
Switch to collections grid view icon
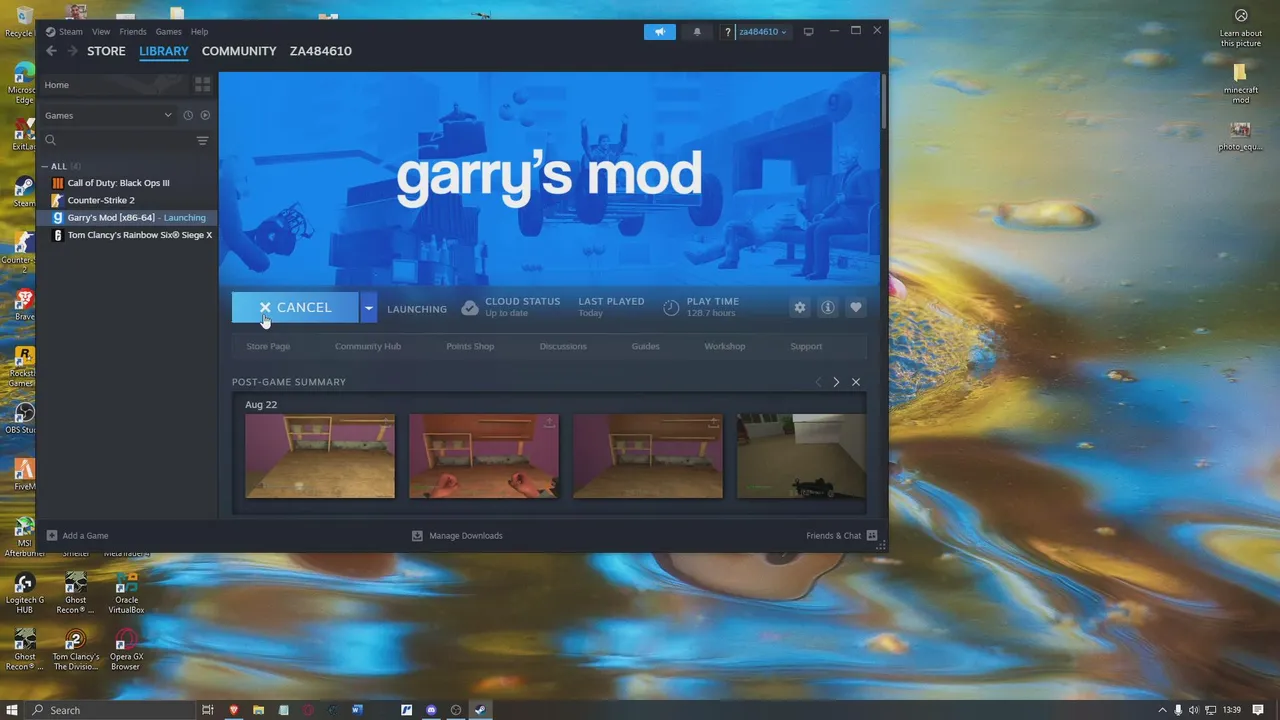203,85
